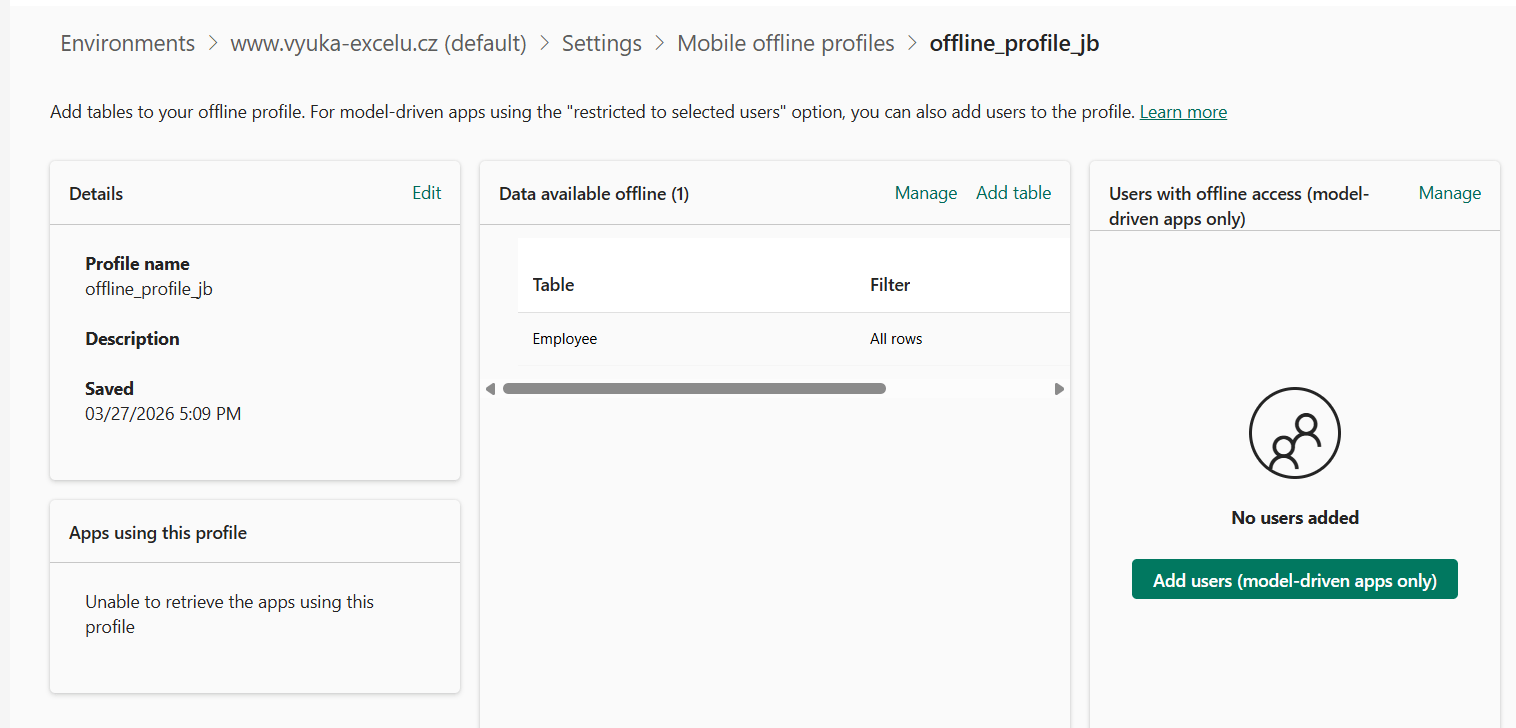Click Add table
The height and width of the screenshot is (728, 1516).
point(1013,193)
